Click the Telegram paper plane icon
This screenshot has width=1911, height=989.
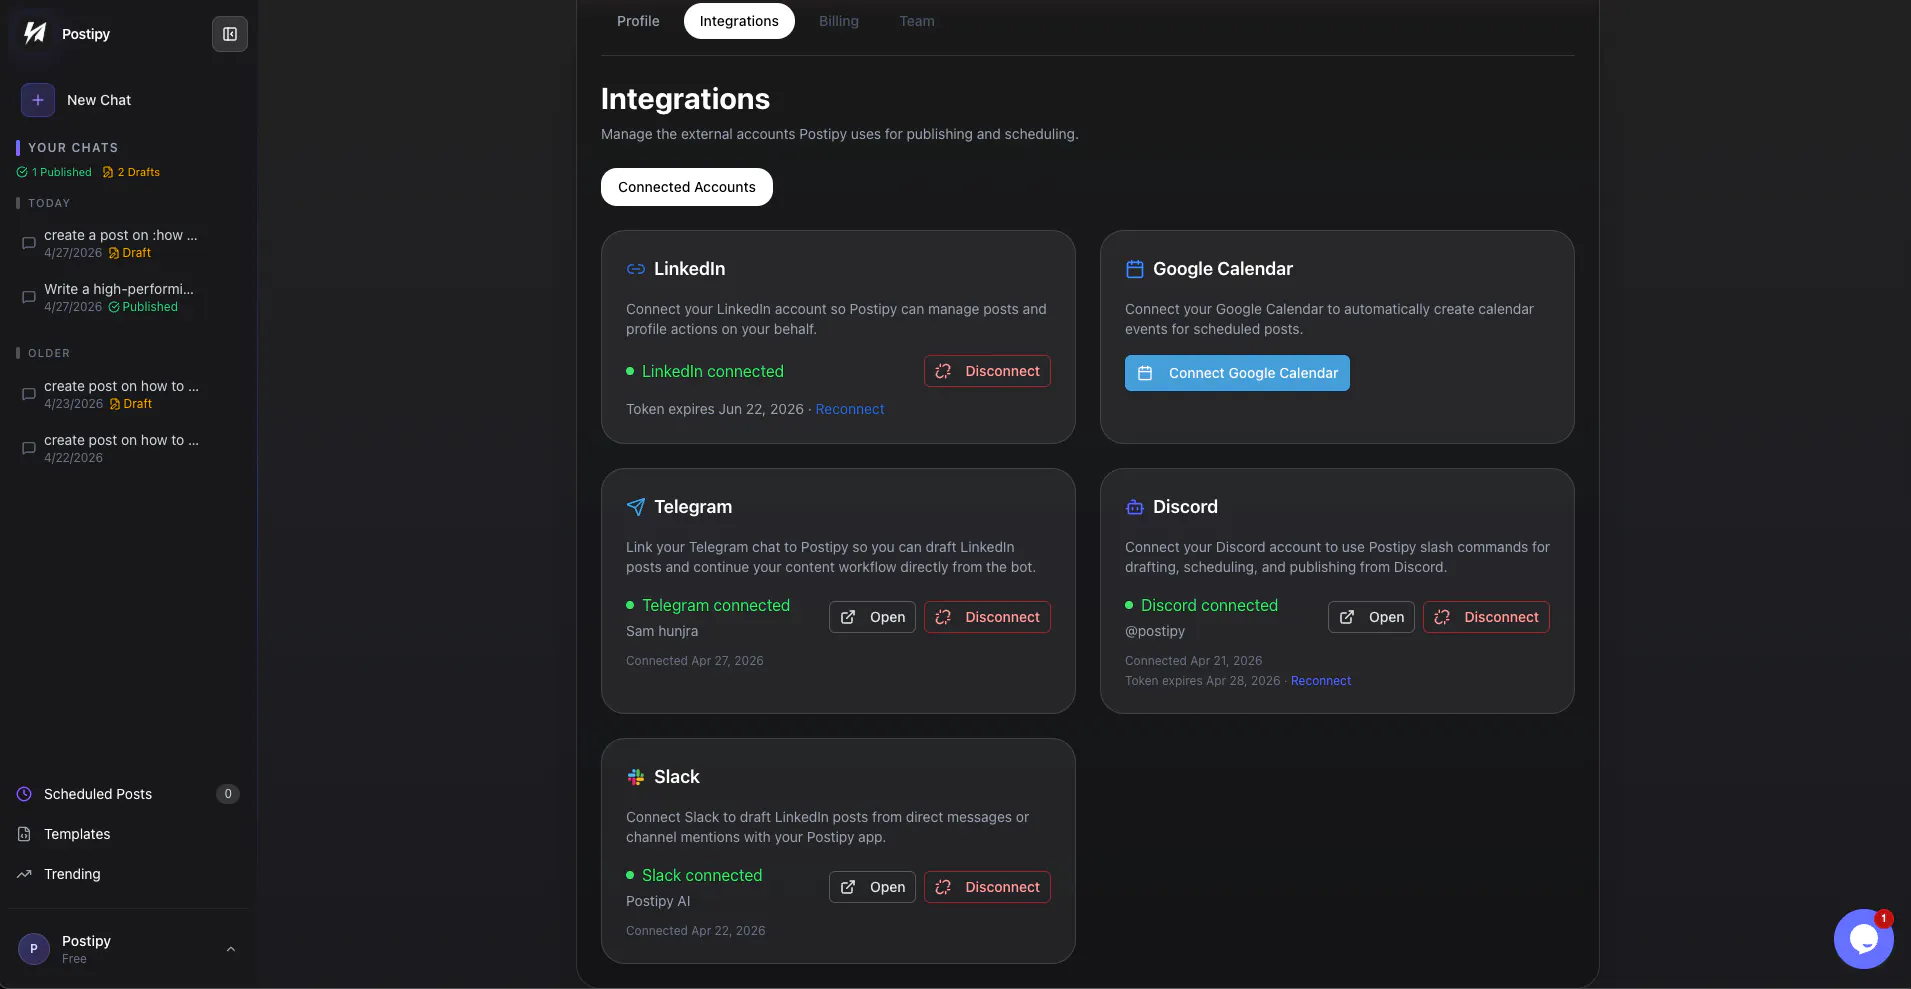[636, 507]
